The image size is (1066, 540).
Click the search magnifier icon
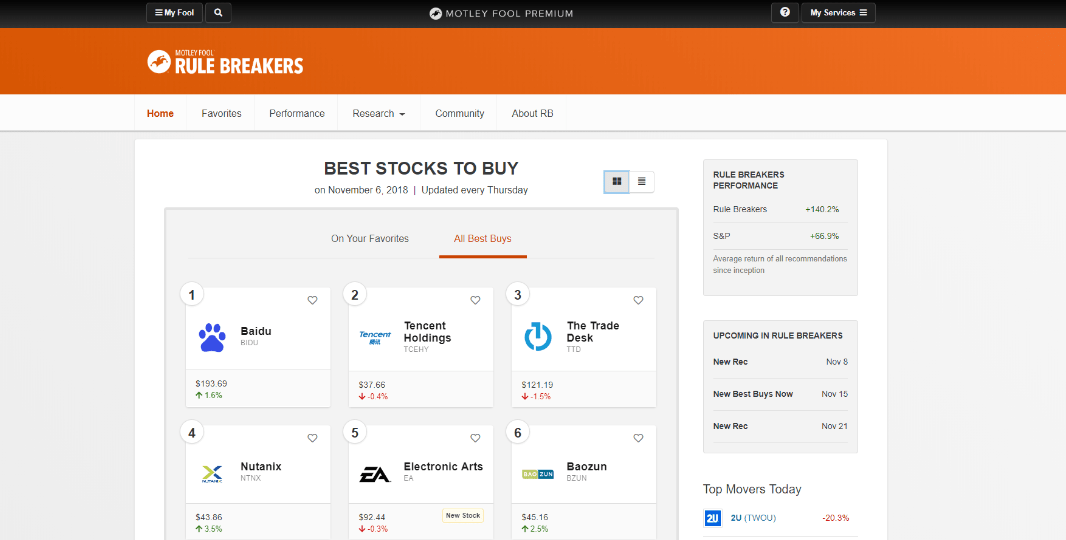coord(218,13)
